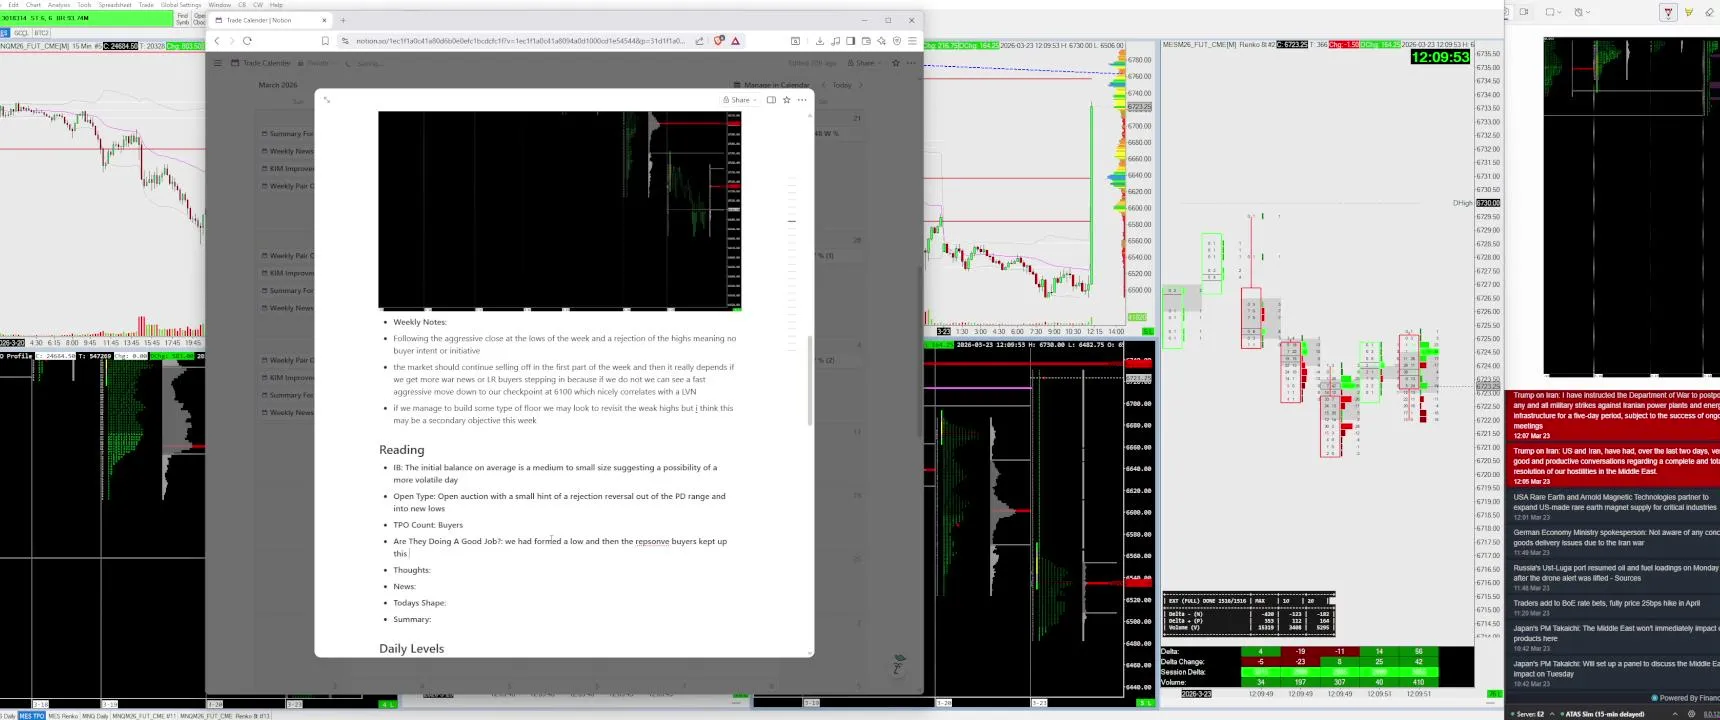Open a new browser tab with plus button

click(343, 20)
